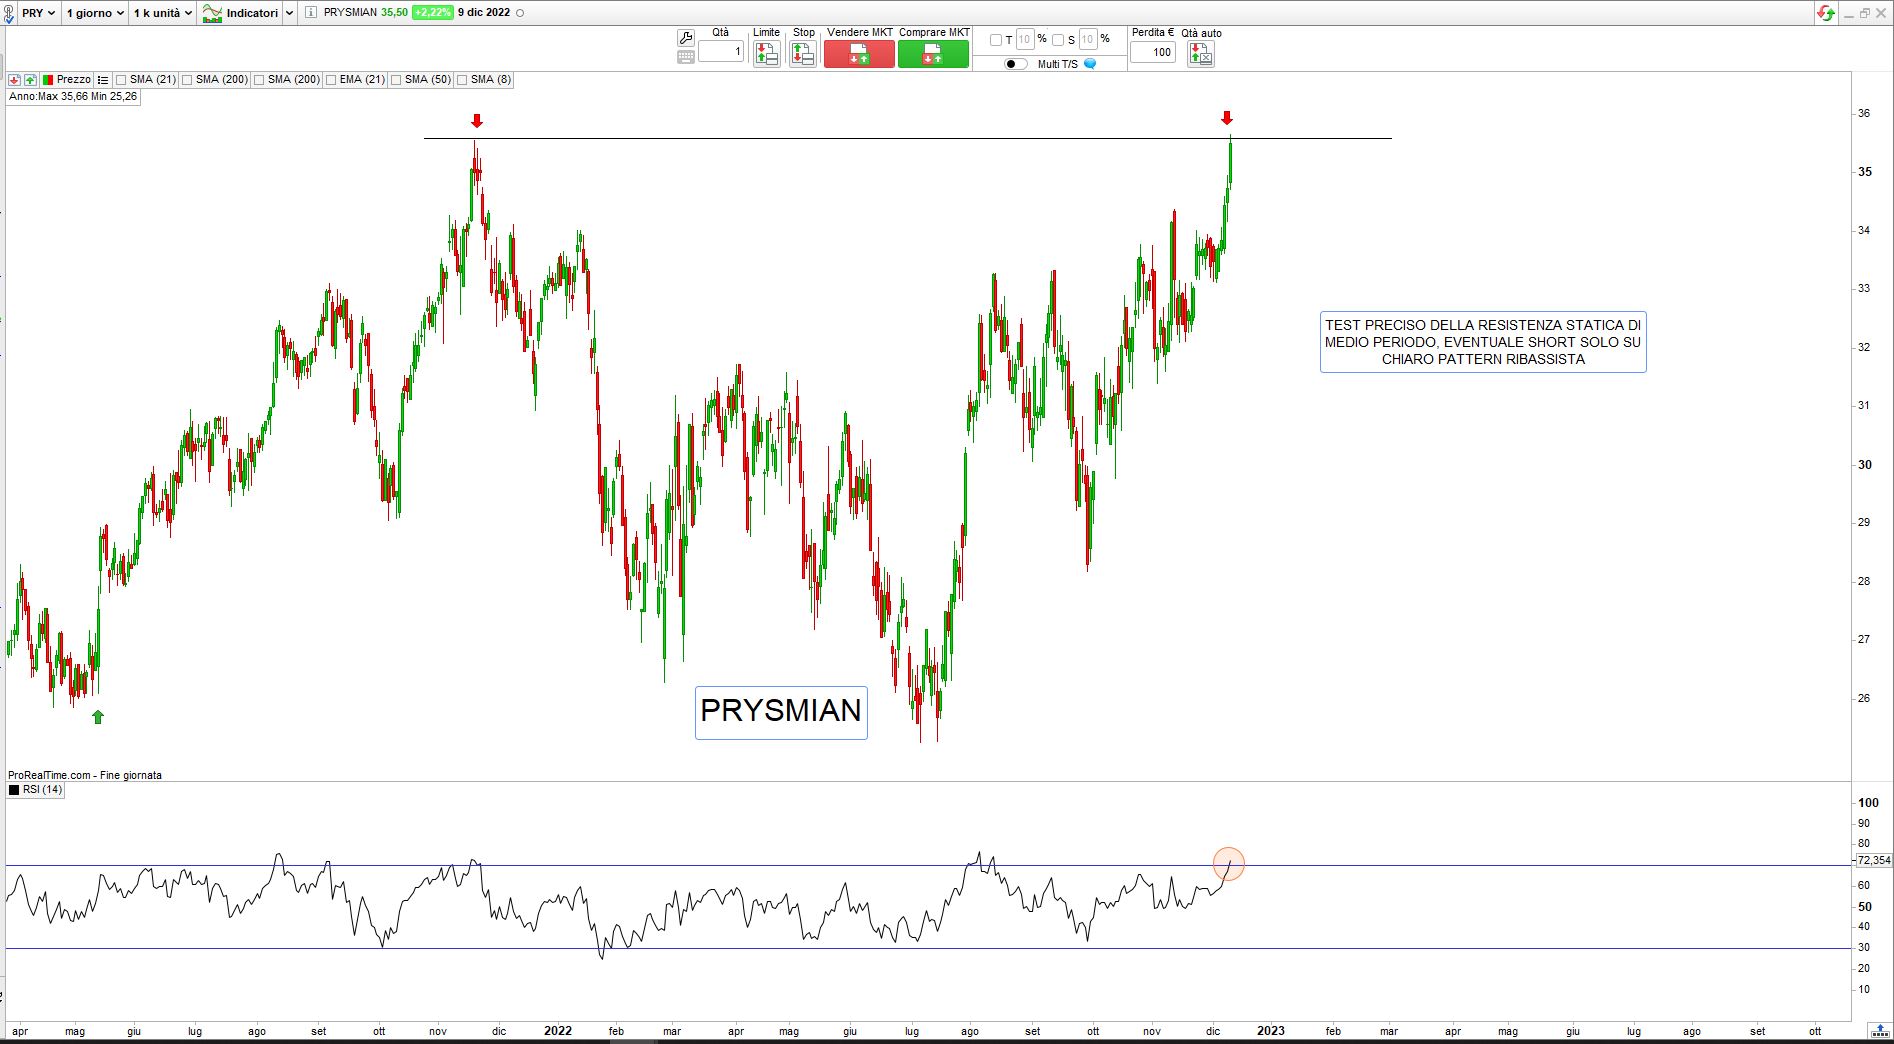
Task: Open the PRY ticker dropdown
Action: click(39, 13)
